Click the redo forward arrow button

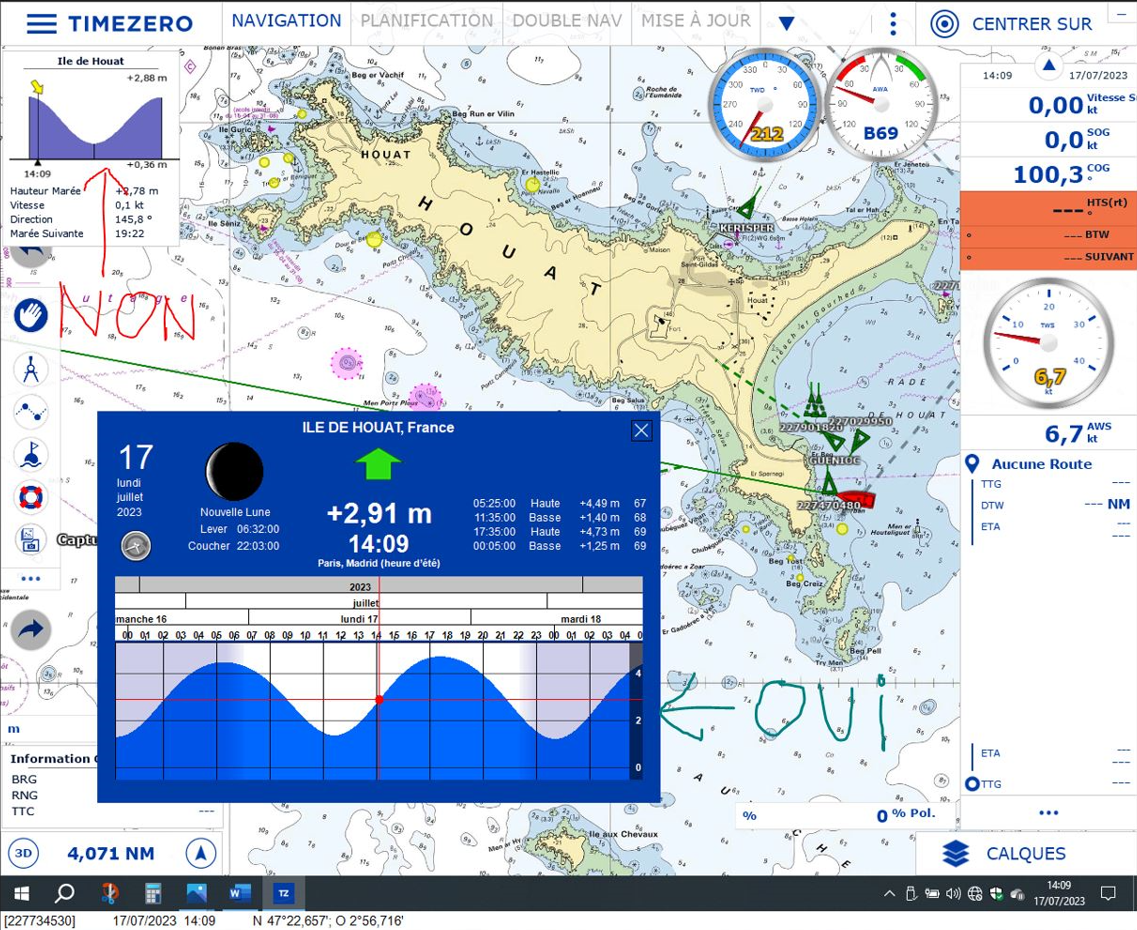(30, 629)
